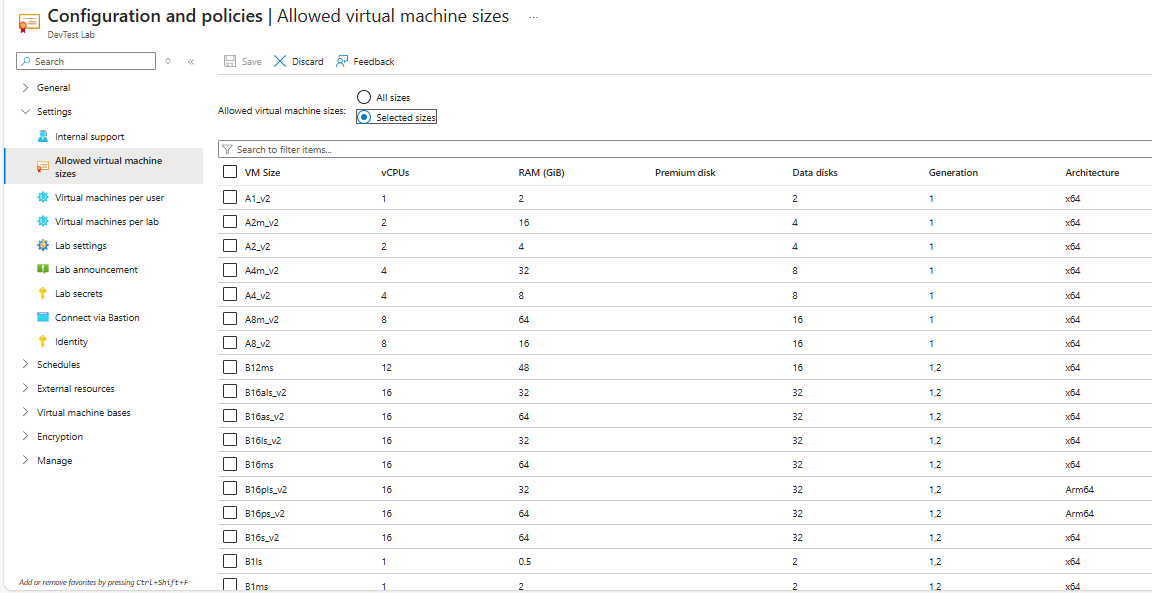
Task: Check the A8m_v2 checkbox
Action: click(230, 319)
